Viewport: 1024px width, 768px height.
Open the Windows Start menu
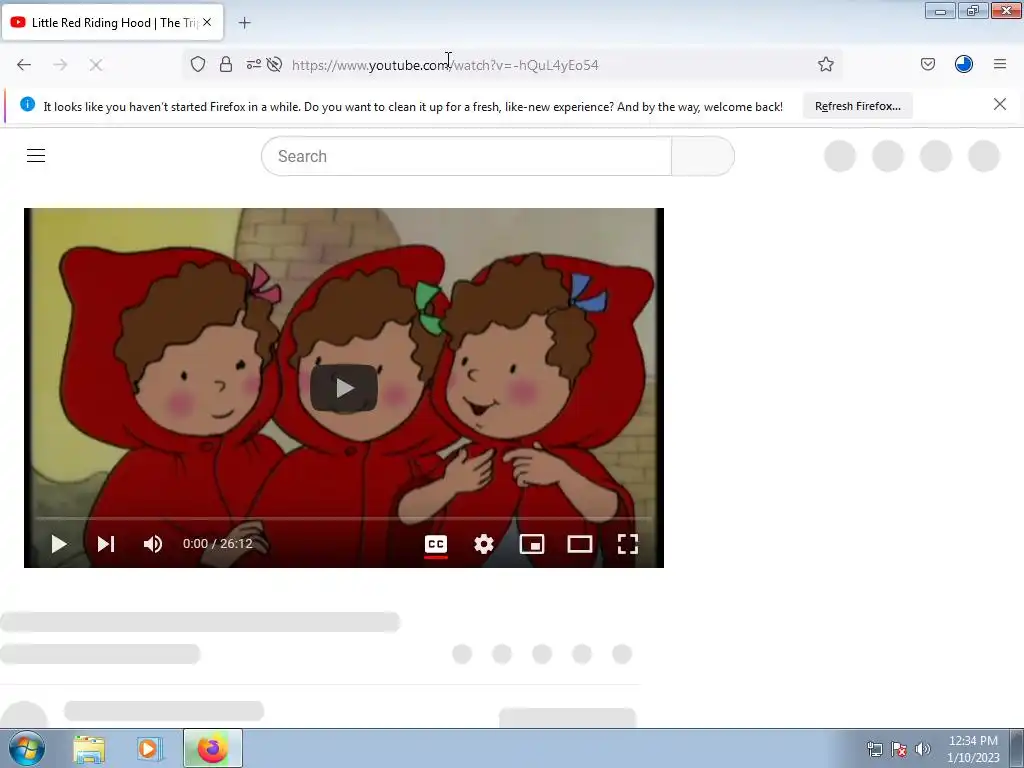pos(27,748)
